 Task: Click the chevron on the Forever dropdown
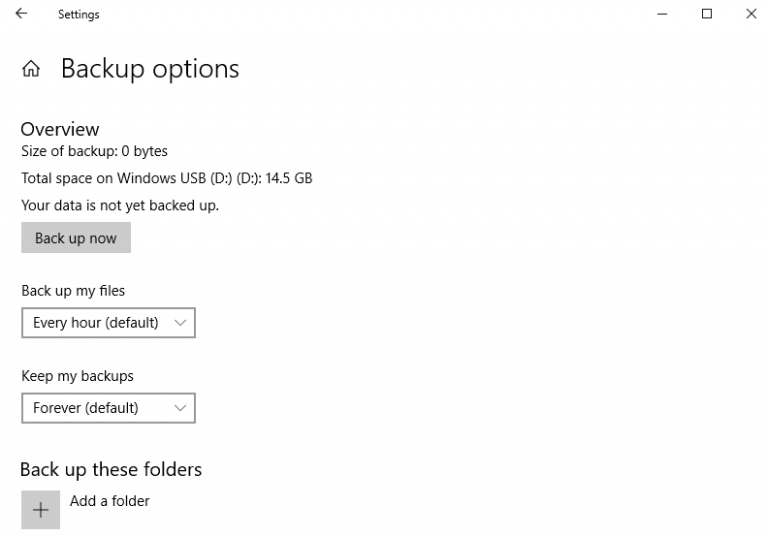(x=180, y=408)
